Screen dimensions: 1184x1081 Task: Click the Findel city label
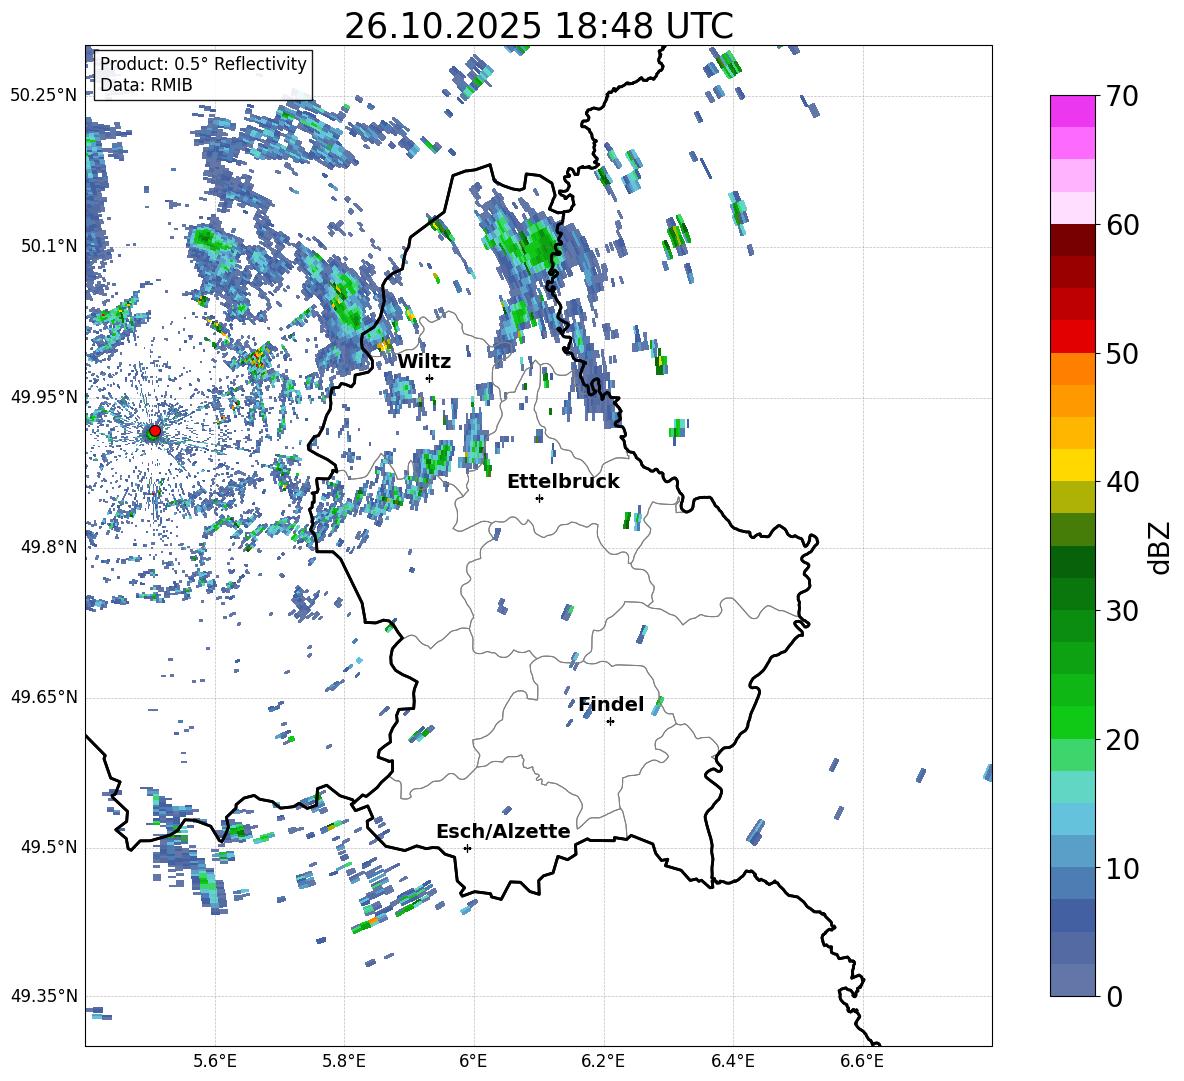(611, 704)
